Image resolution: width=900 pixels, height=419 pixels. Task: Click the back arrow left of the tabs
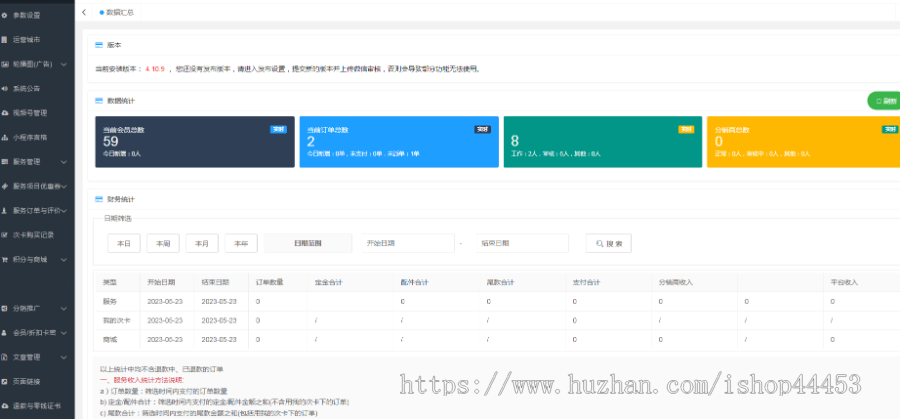[84, 12]
